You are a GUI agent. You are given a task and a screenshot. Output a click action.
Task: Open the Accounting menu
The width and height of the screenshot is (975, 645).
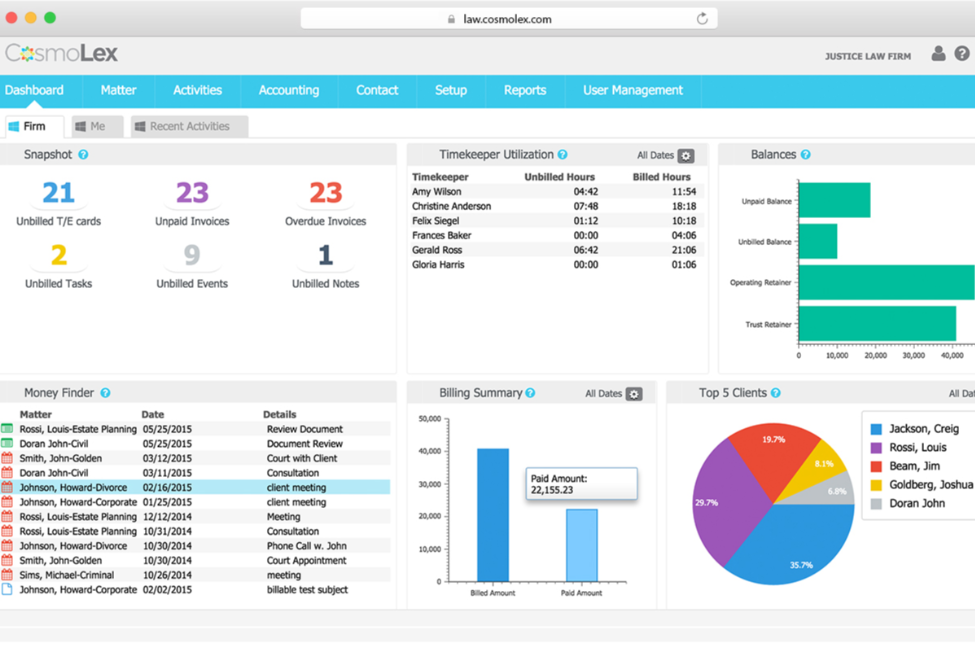click(289, 90)
